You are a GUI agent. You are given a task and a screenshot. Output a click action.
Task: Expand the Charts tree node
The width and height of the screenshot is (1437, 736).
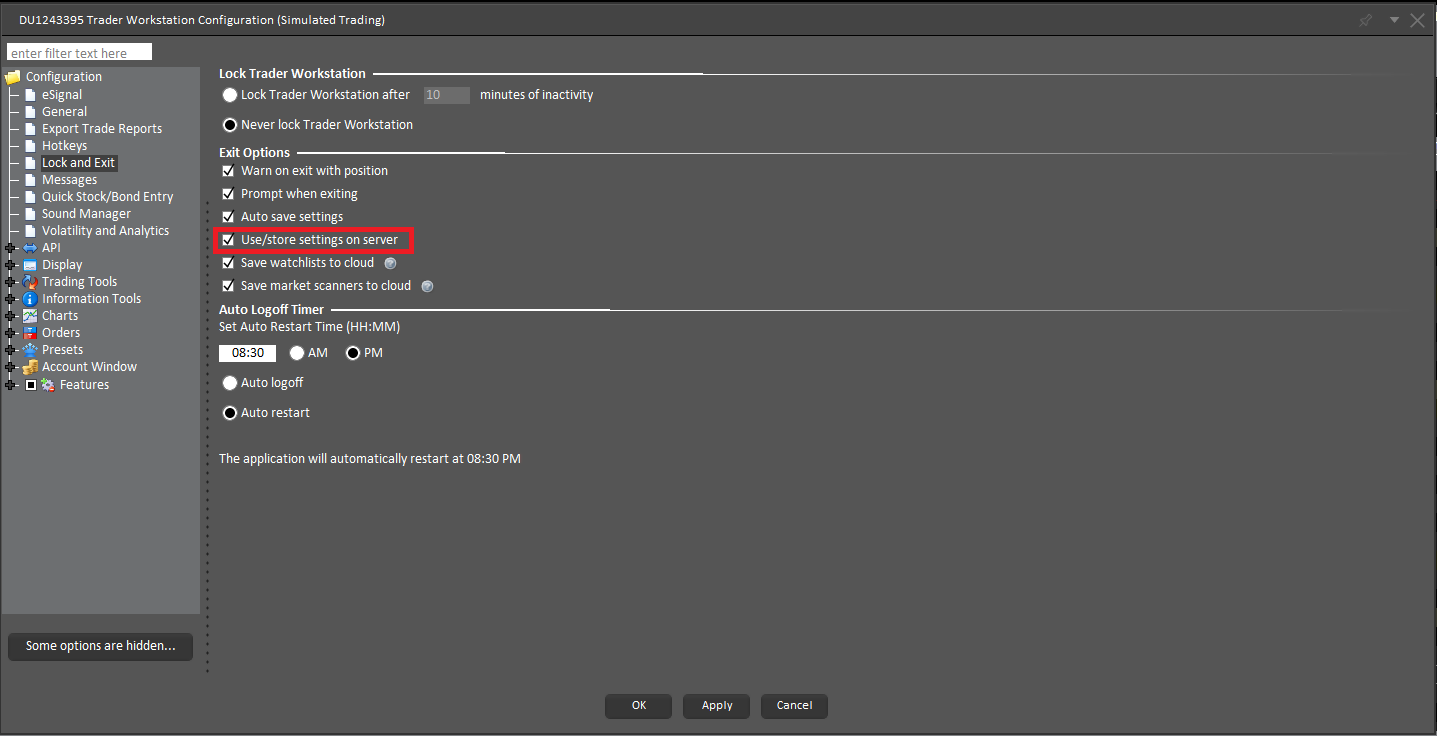tap(11, 316)
